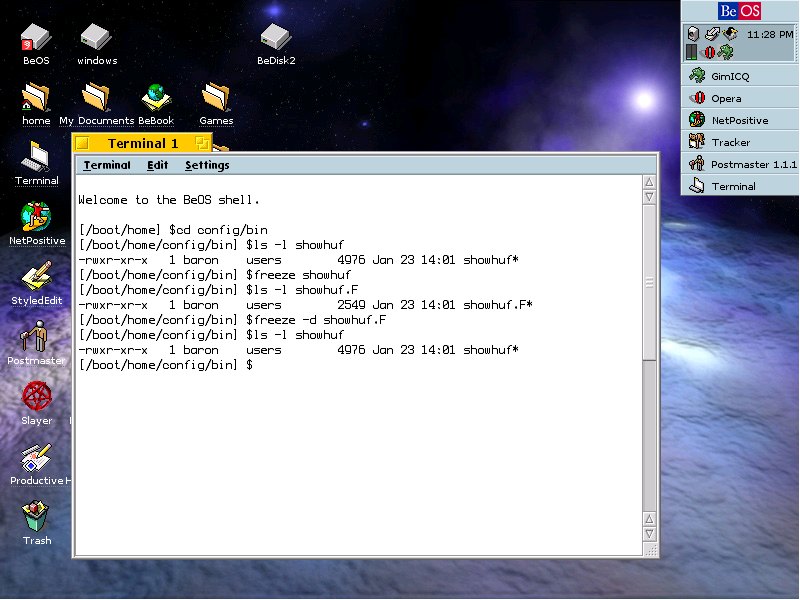Click the down arrow at the scrollbar bottom
Image resolution: width=800 pixels, height=600 pixels.
(x=649, y=534)
